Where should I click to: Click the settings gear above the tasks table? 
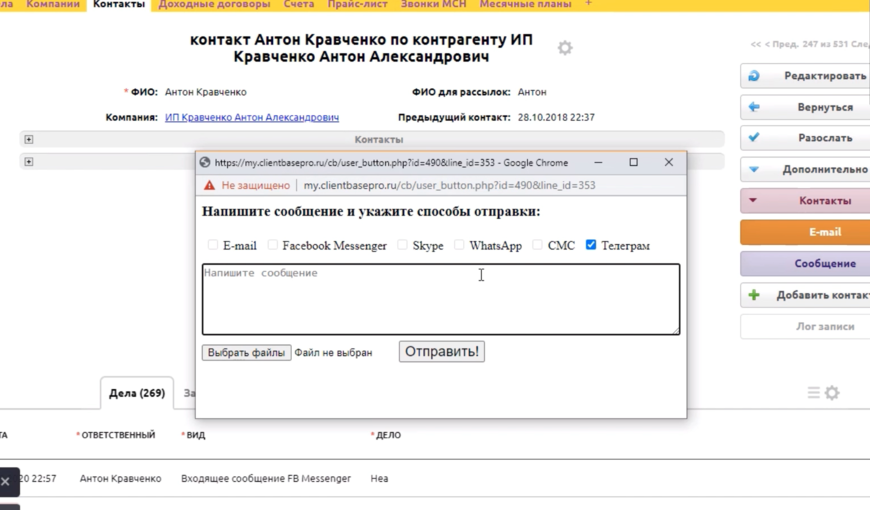(x=832, y=393)
